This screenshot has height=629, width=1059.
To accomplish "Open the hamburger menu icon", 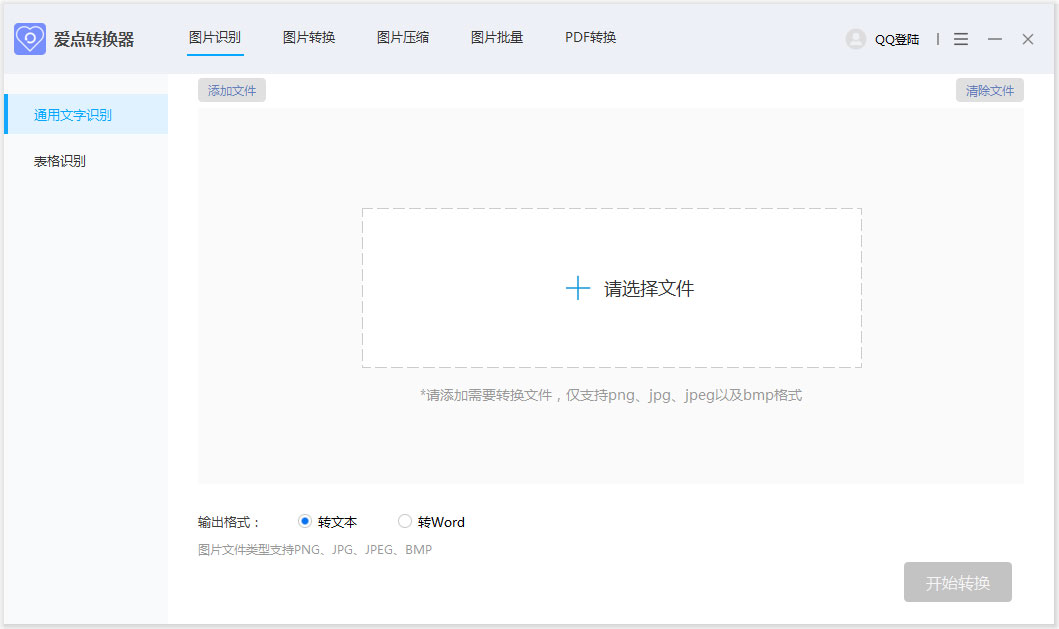I will tap(961, 39).
